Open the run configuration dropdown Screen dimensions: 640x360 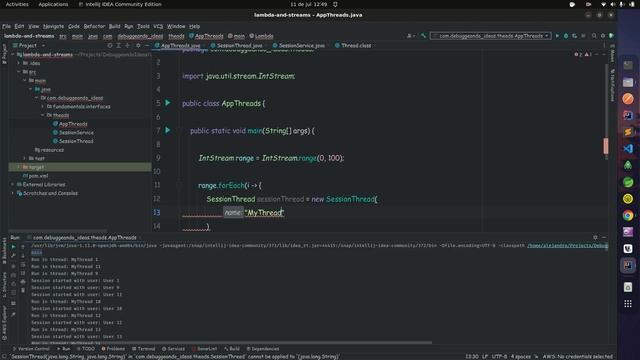(491, 36)
